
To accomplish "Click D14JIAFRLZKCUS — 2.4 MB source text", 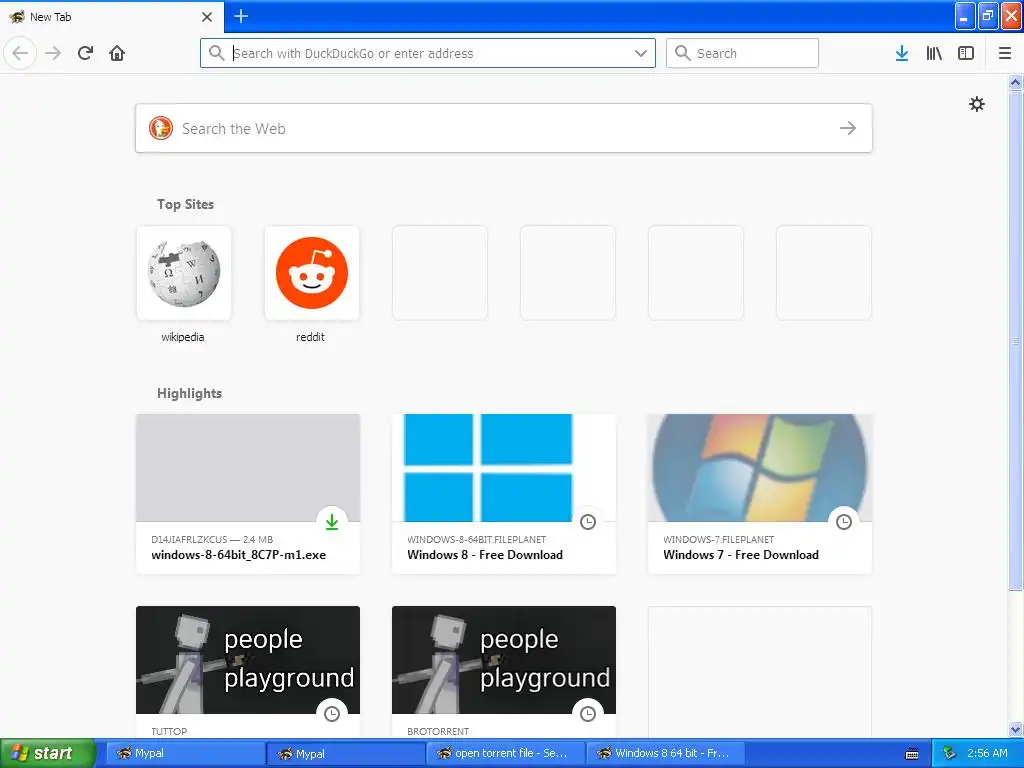I will (212, 539).
